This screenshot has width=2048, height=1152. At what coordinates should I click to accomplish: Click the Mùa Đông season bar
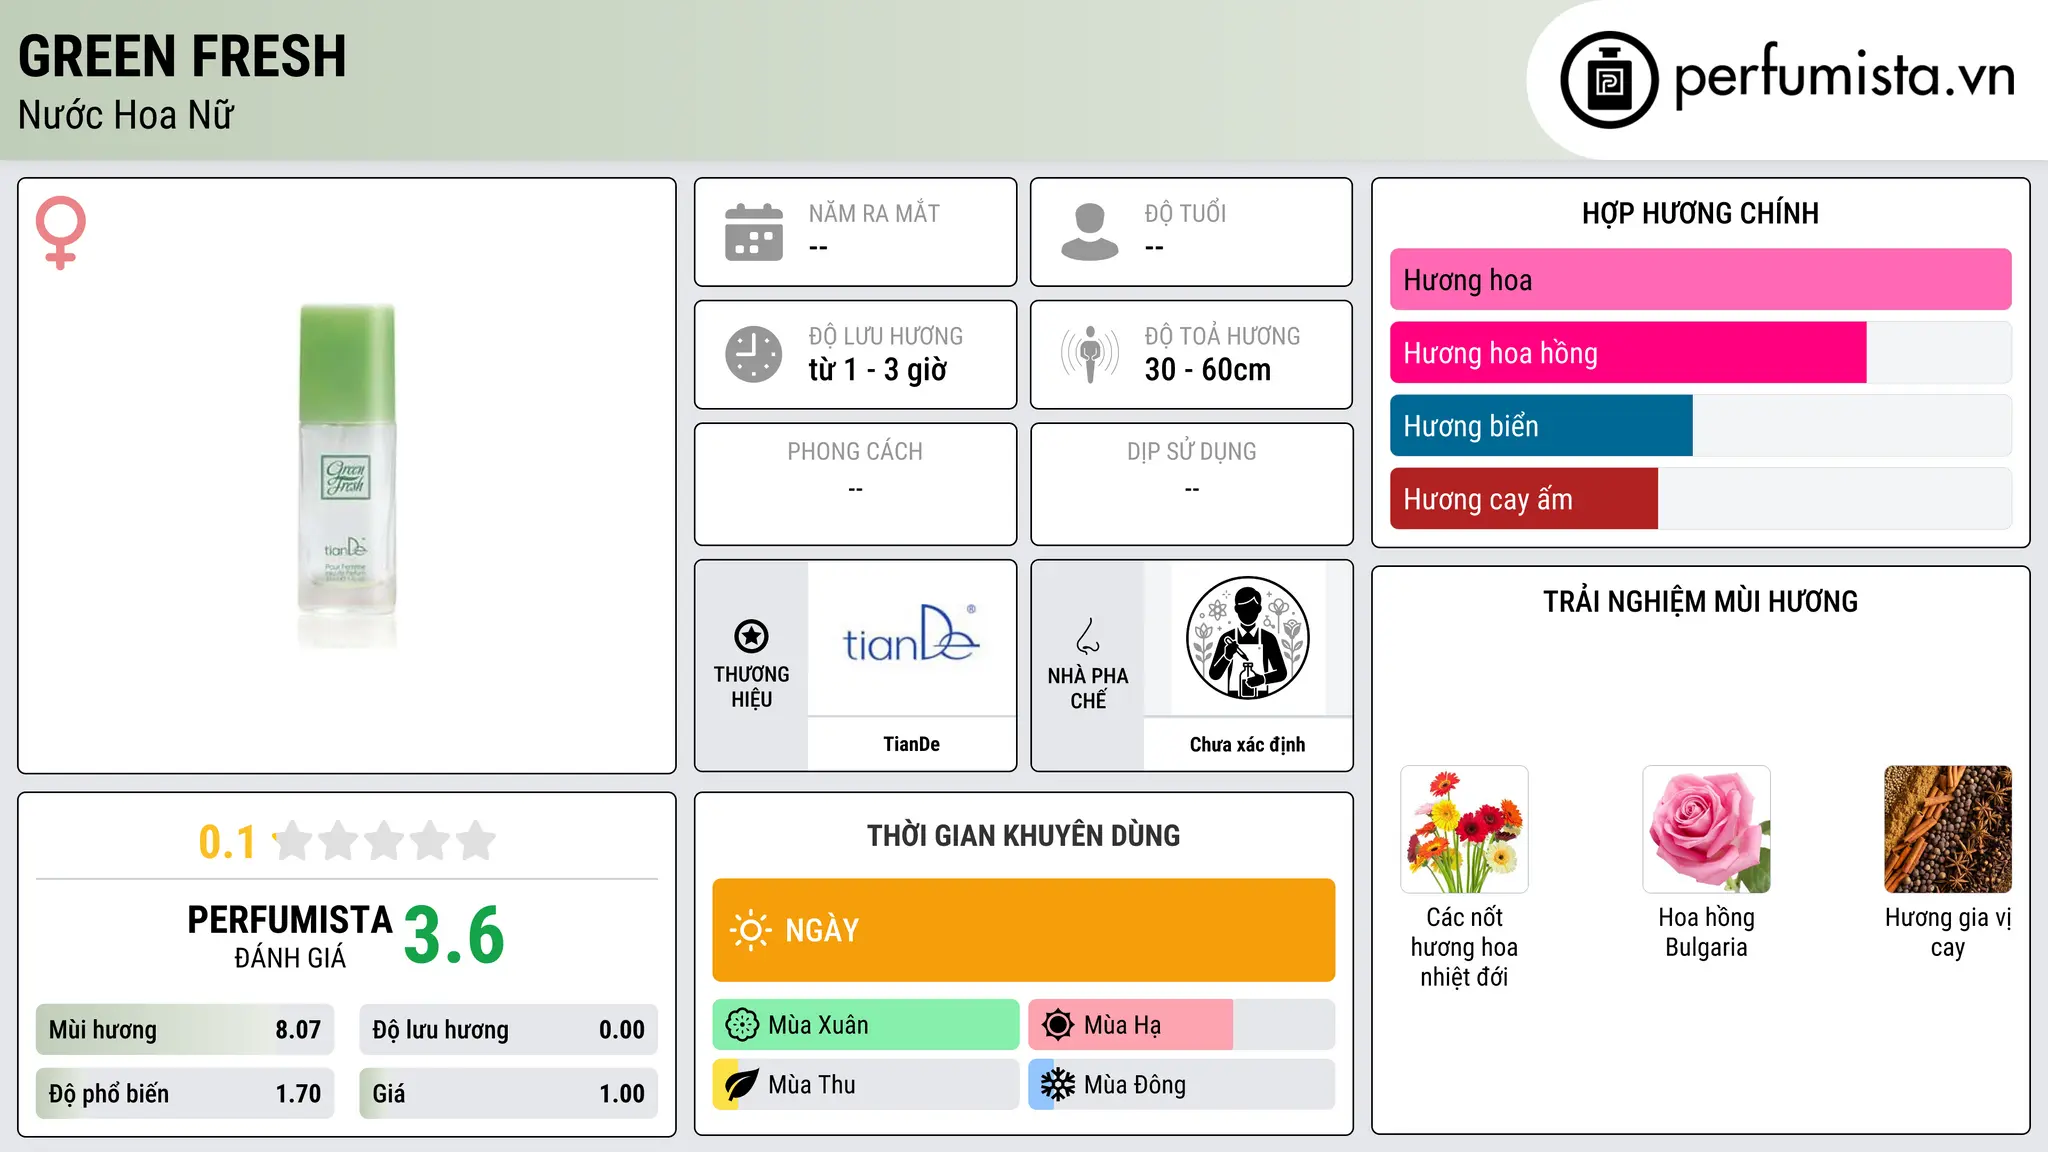[x=1182, y=1085]
